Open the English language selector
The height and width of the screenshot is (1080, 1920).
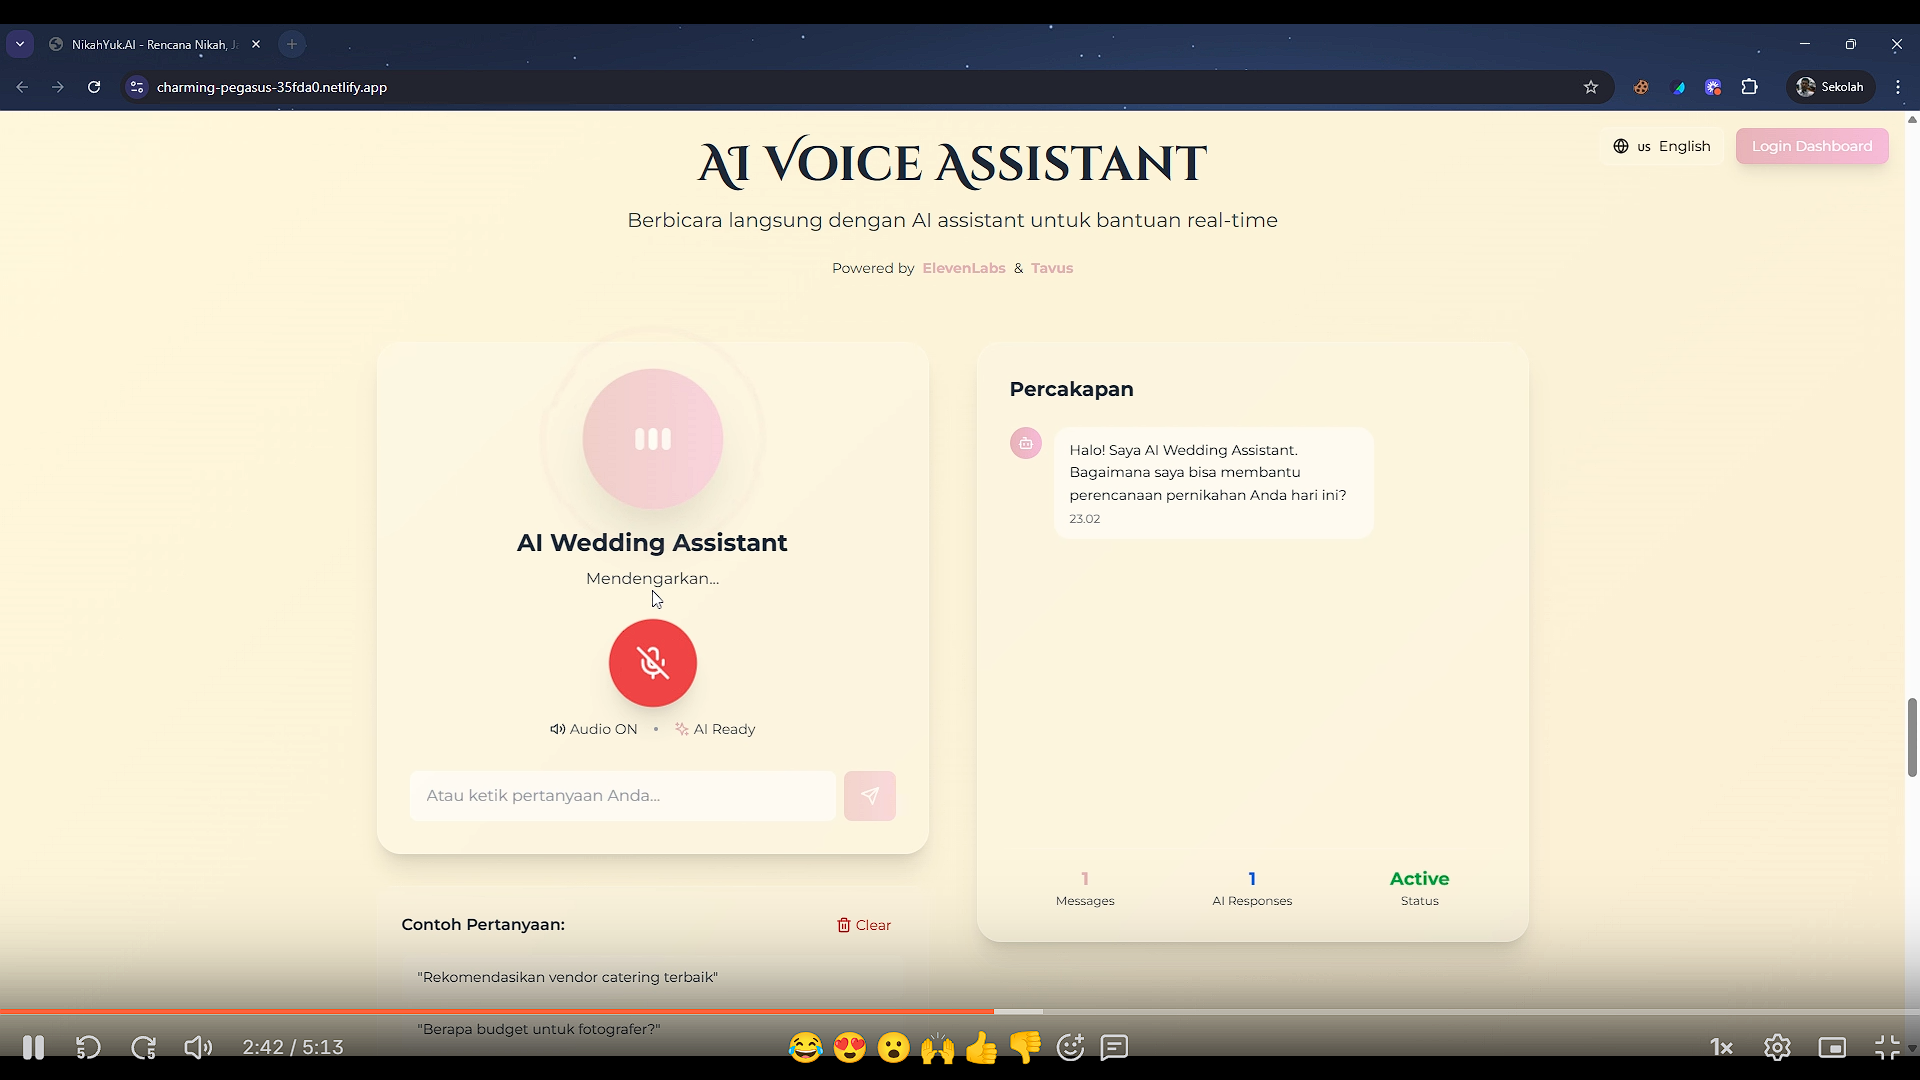(x=1662, y=146)
